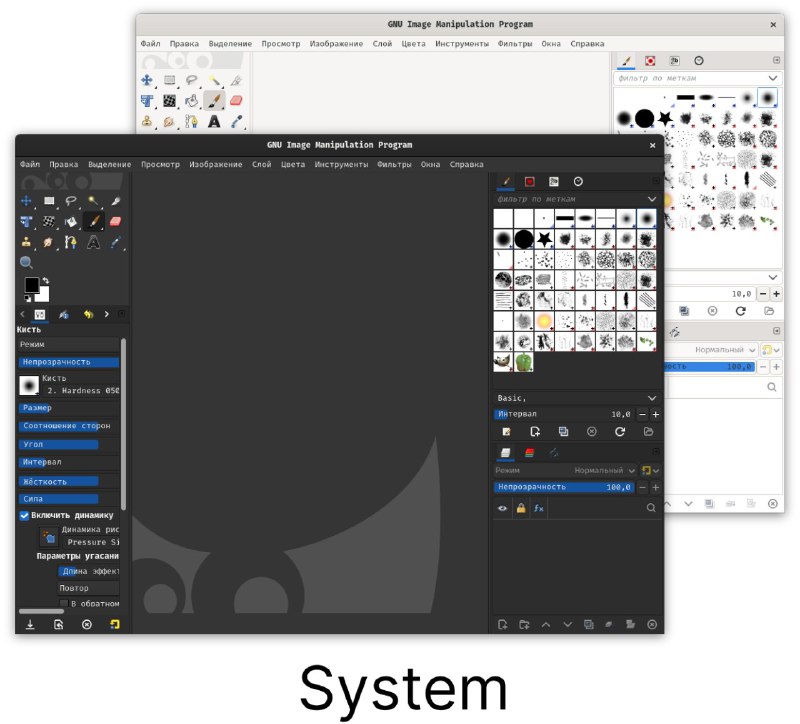The height and width of the screenshot is (724, 800).
Task: Toggle the Включить динамику checkbox
Action: (x=24, y=515)
